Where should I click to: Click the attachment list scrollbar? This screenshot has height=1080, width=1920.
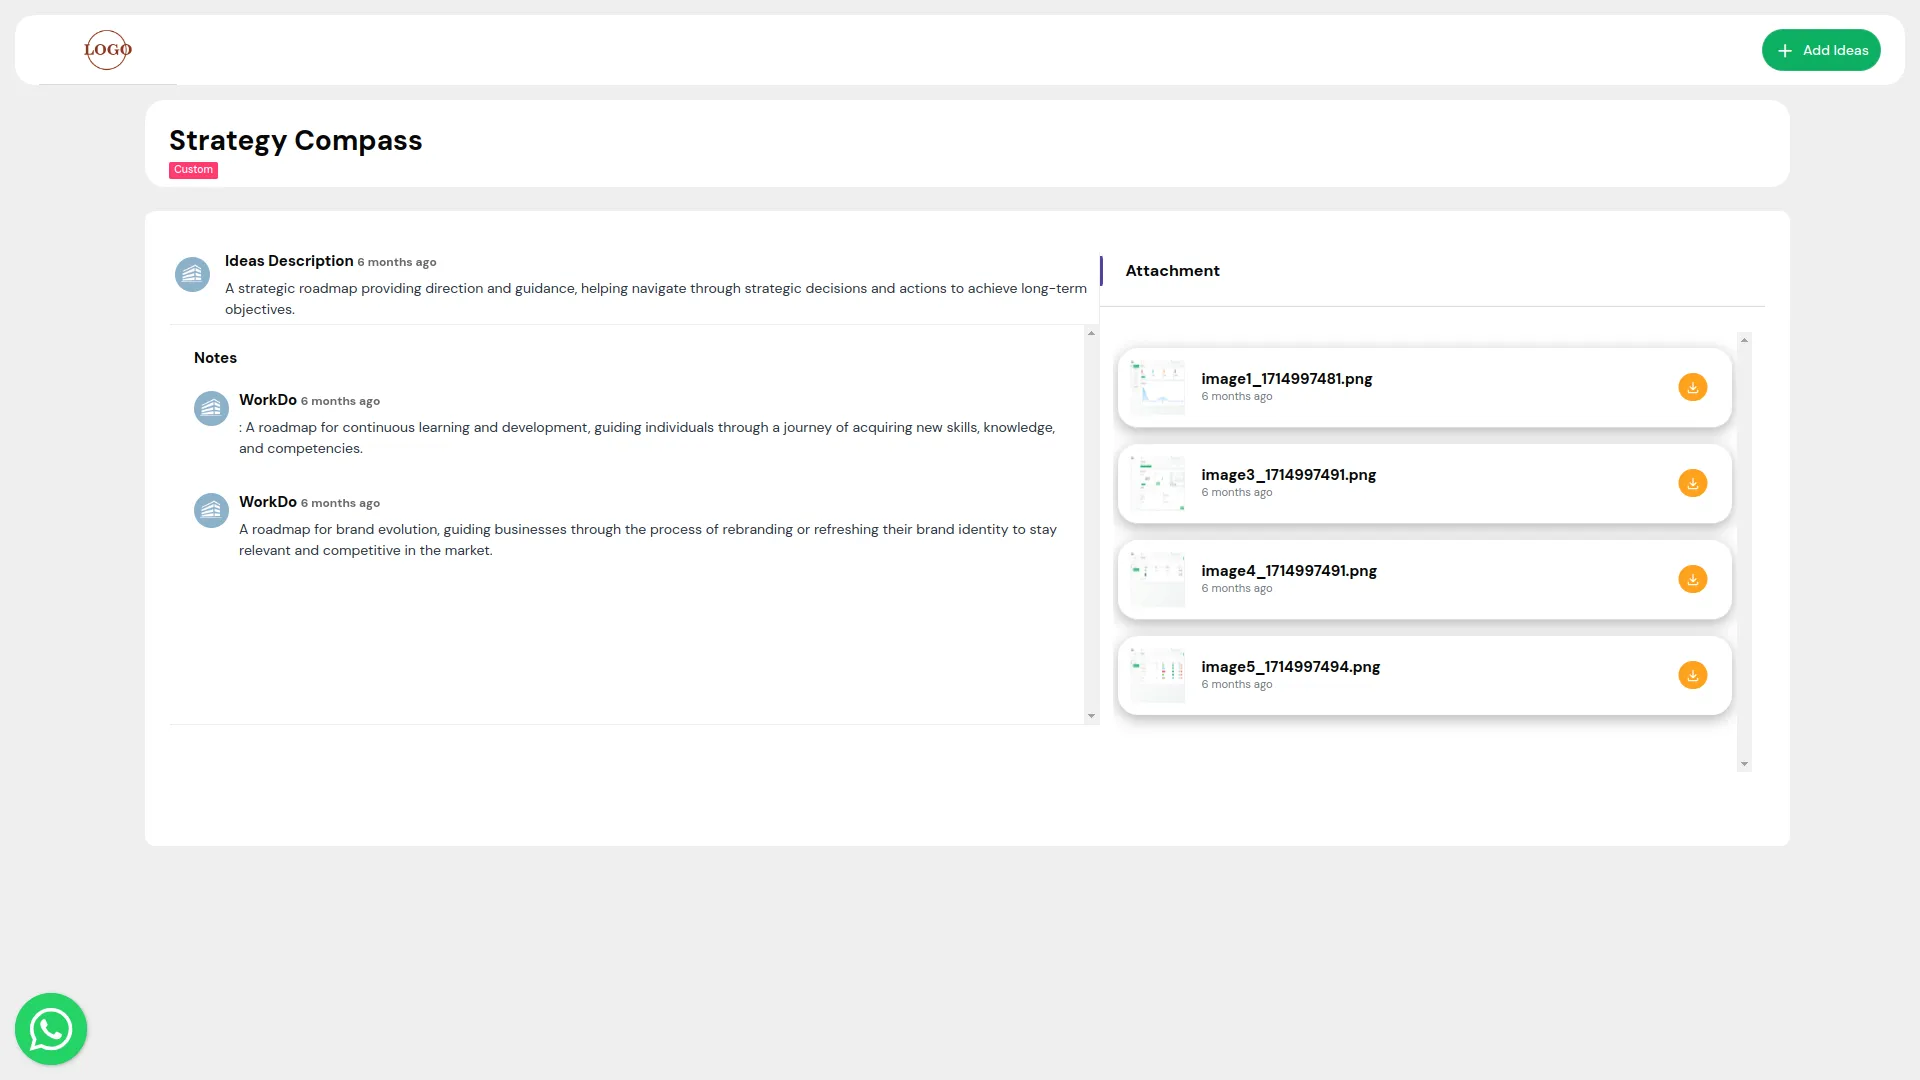pyautogui.click(x=1745, y=550)
